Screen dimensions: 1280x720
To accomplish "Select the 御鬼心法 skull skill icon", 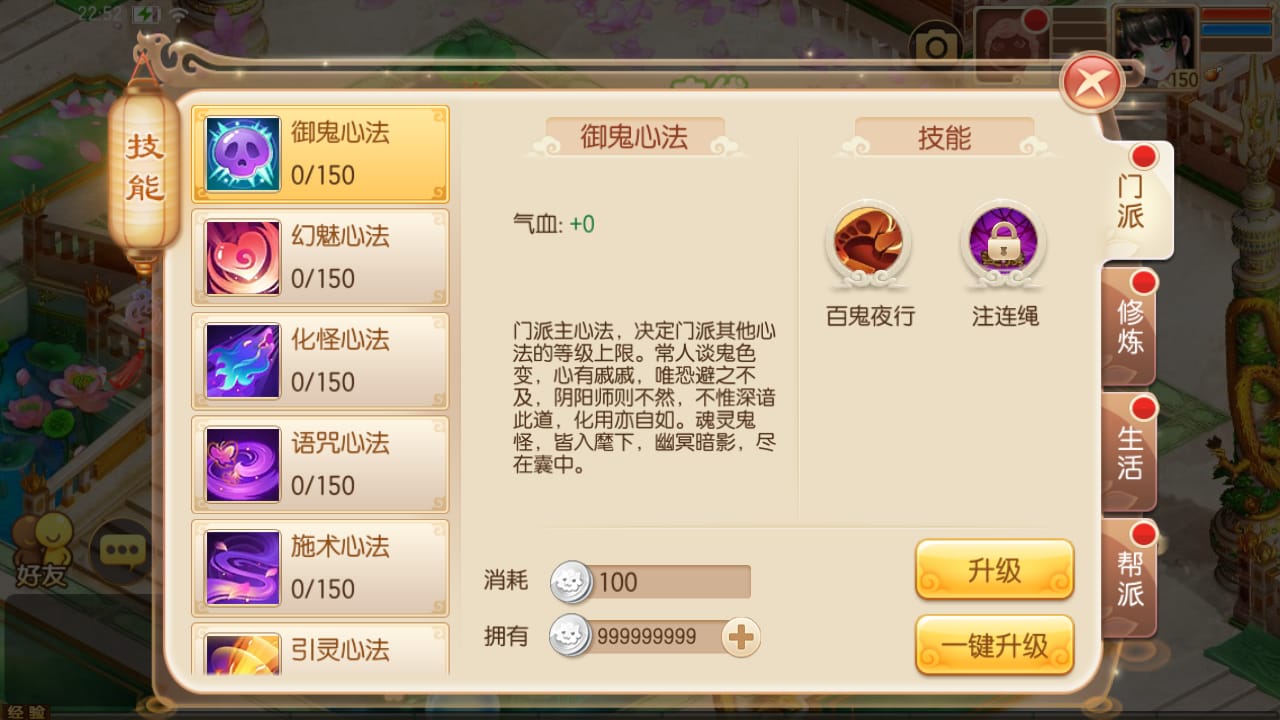I will click(x=243, y=154).
